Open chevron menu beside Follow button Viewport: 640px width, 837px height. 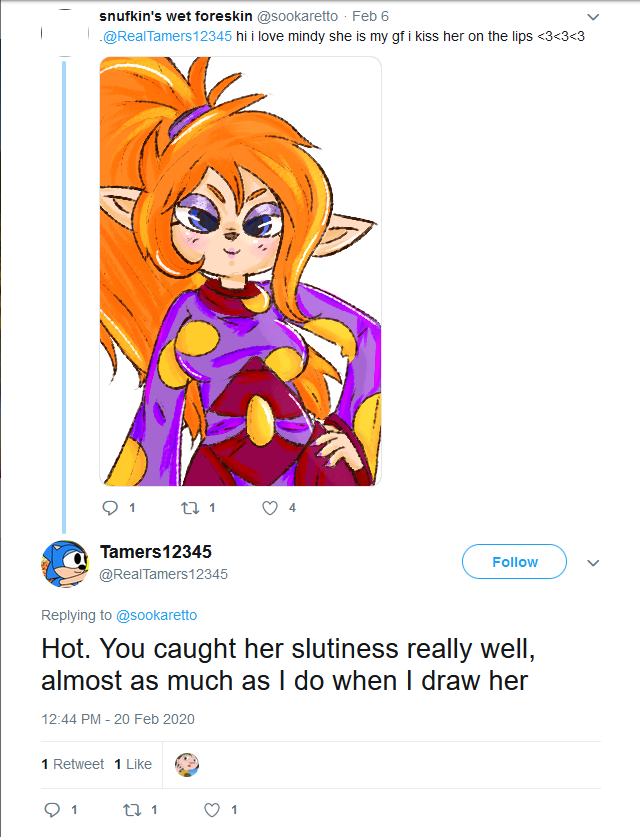pyautogui.click(x=593, y=563)
